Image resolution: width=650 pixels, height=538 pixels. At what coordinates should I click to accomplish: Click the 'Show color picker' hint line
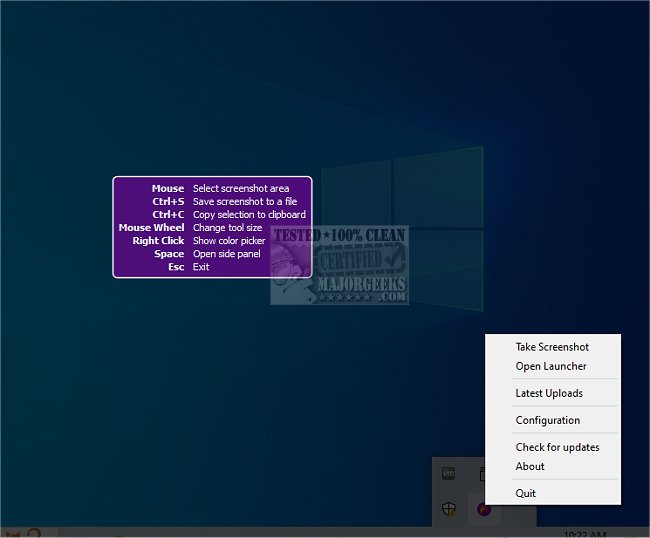[229, 240]
